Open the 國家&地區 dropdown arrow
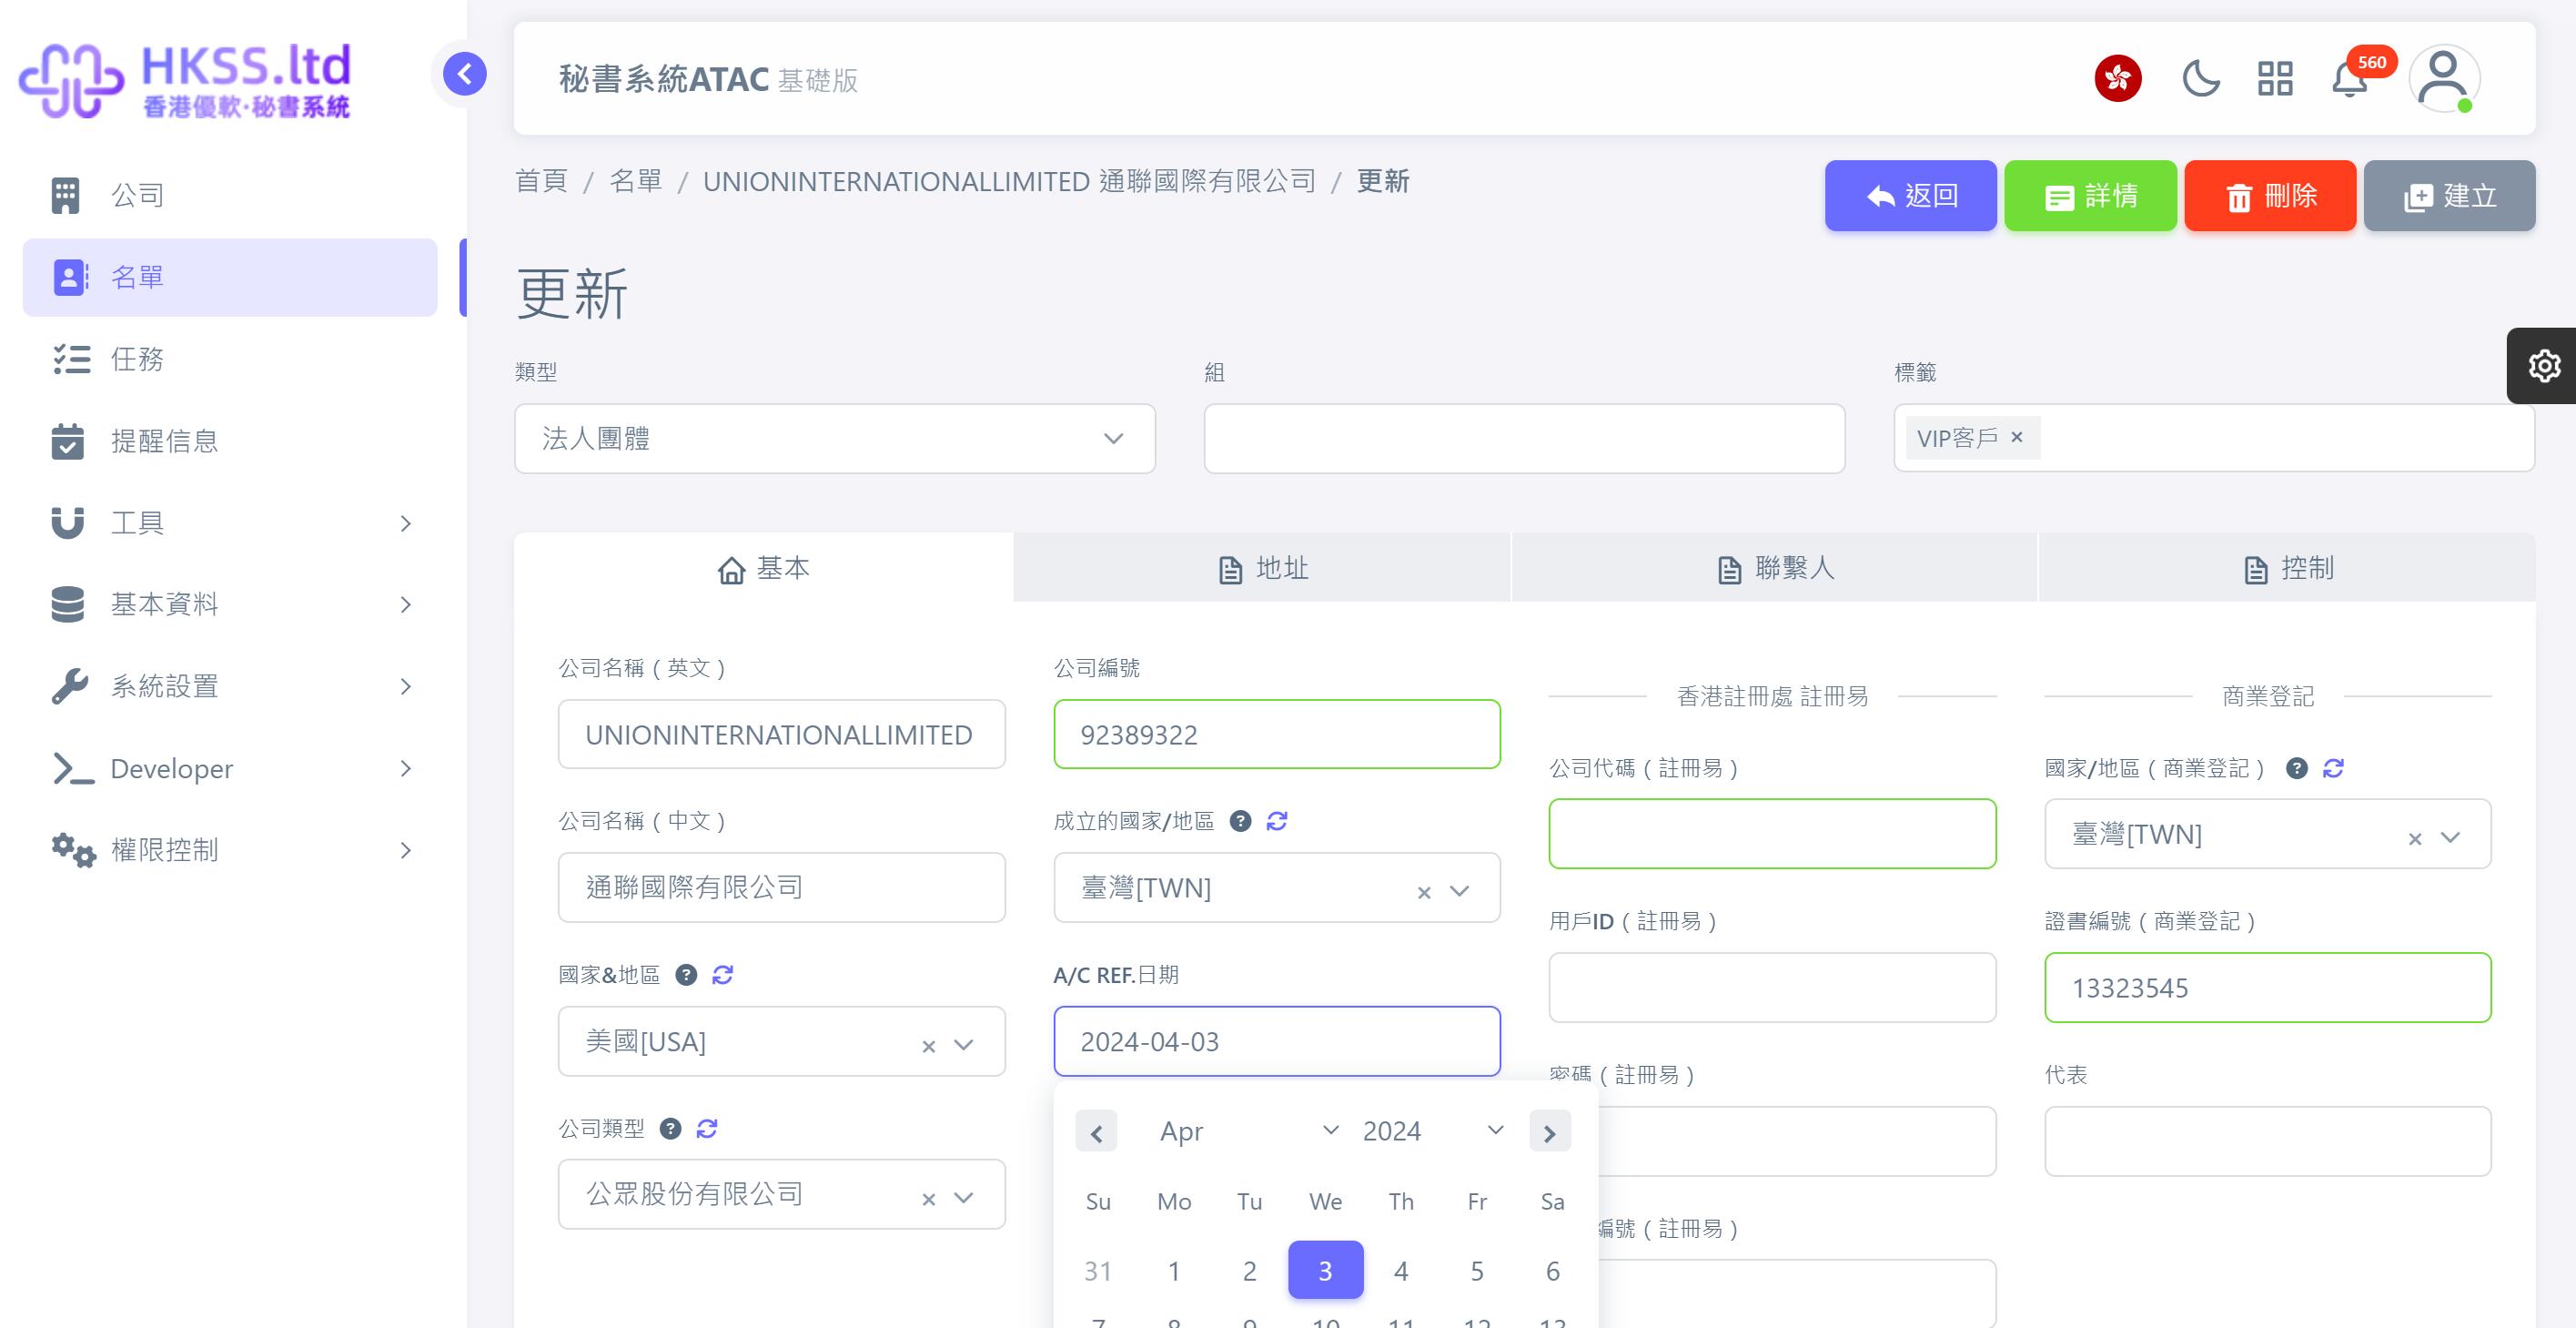 pyautogui.click(x=964, y=1045)
